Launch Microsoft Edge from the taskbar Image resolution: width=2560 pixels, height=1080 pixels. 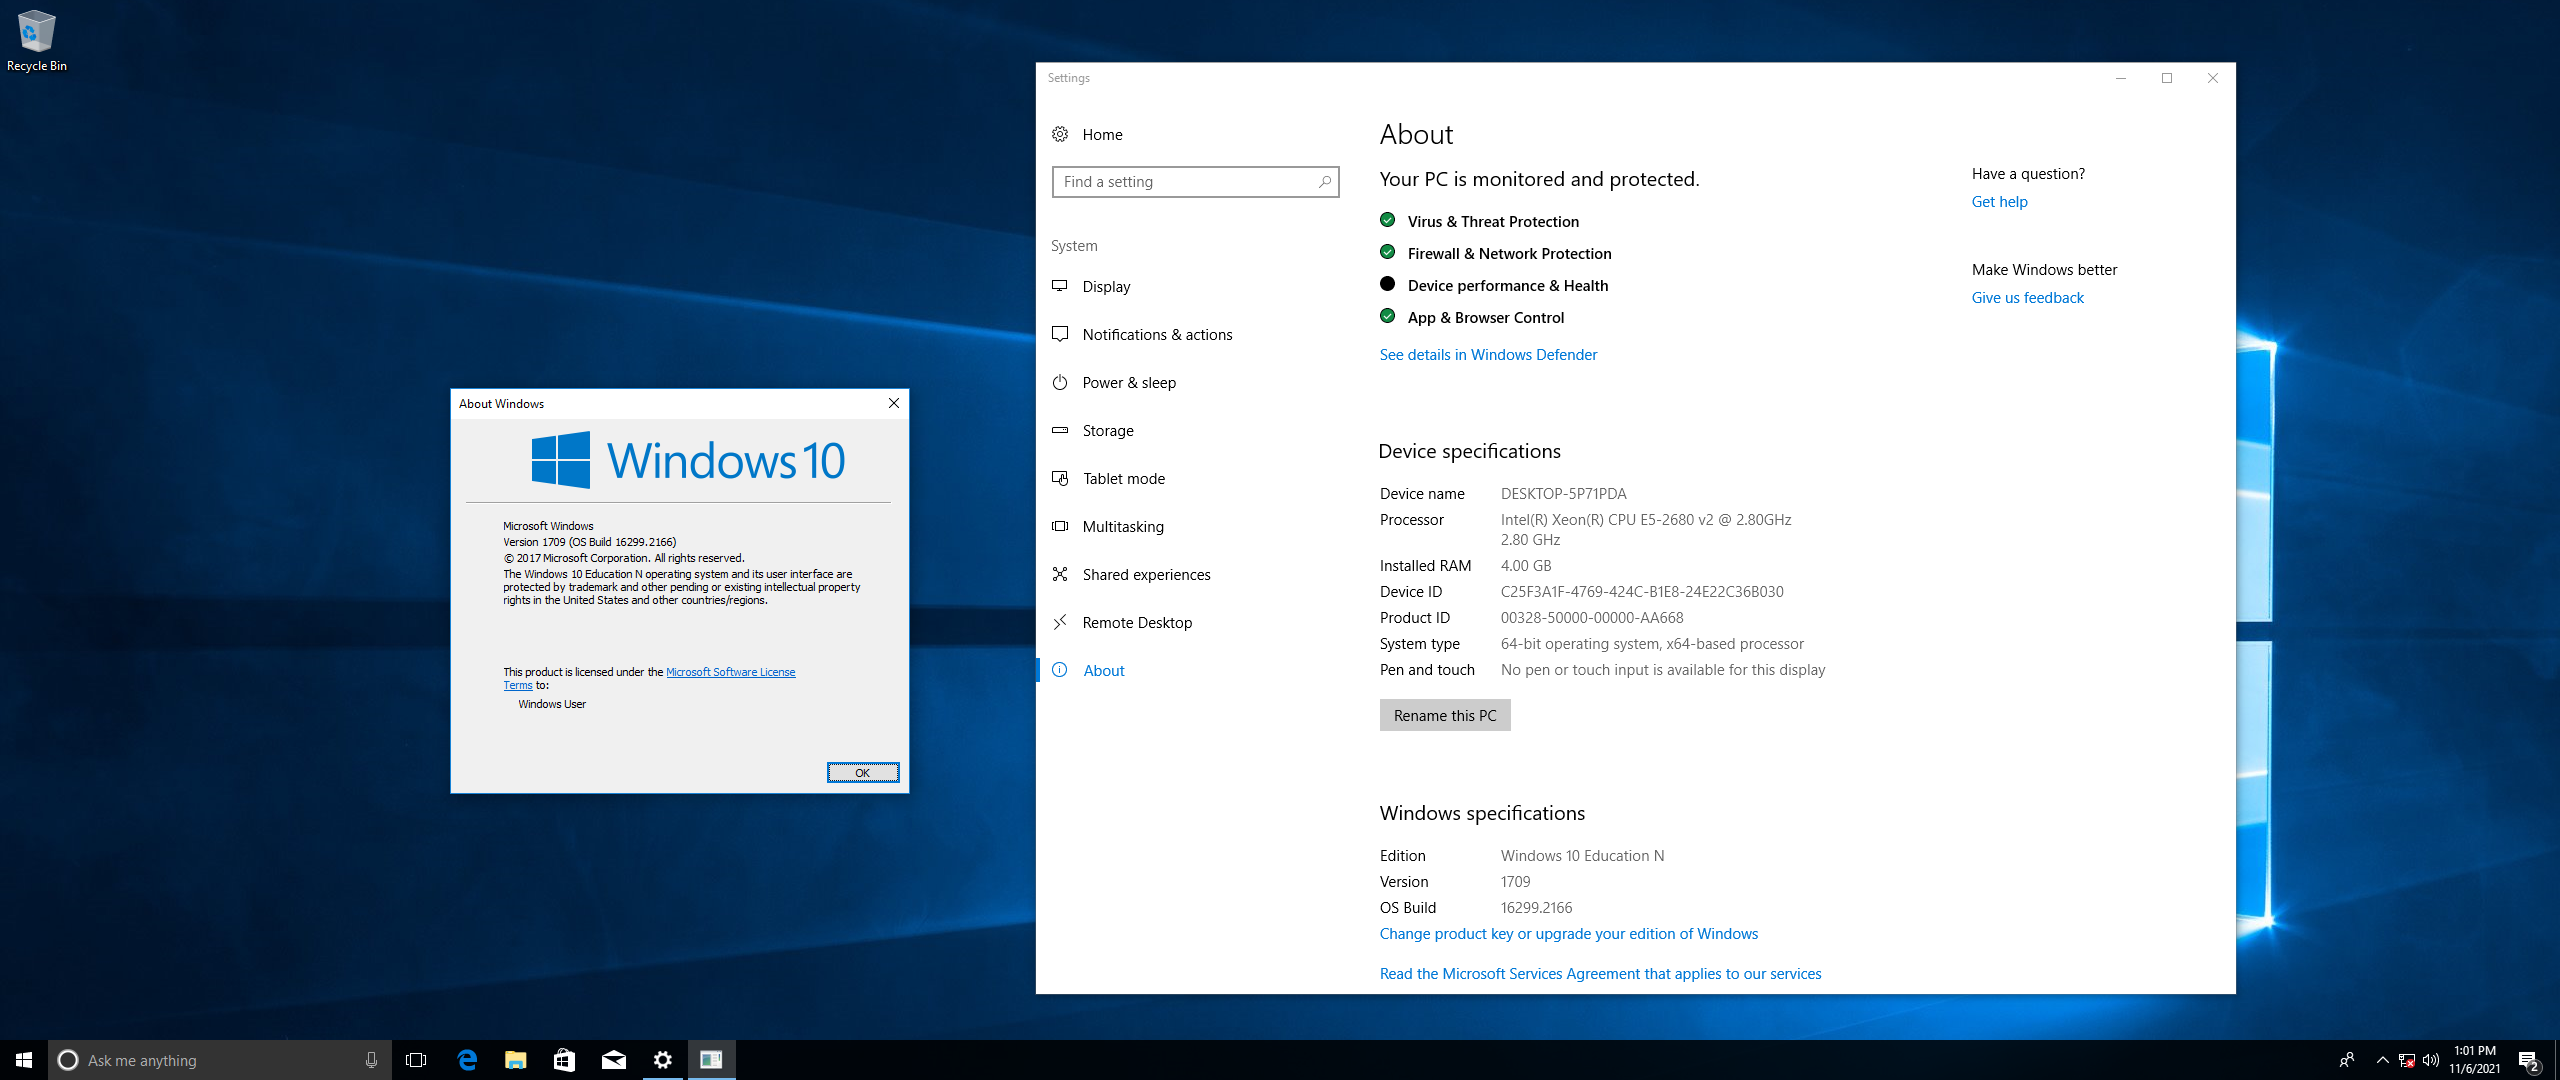(466, 1060)
